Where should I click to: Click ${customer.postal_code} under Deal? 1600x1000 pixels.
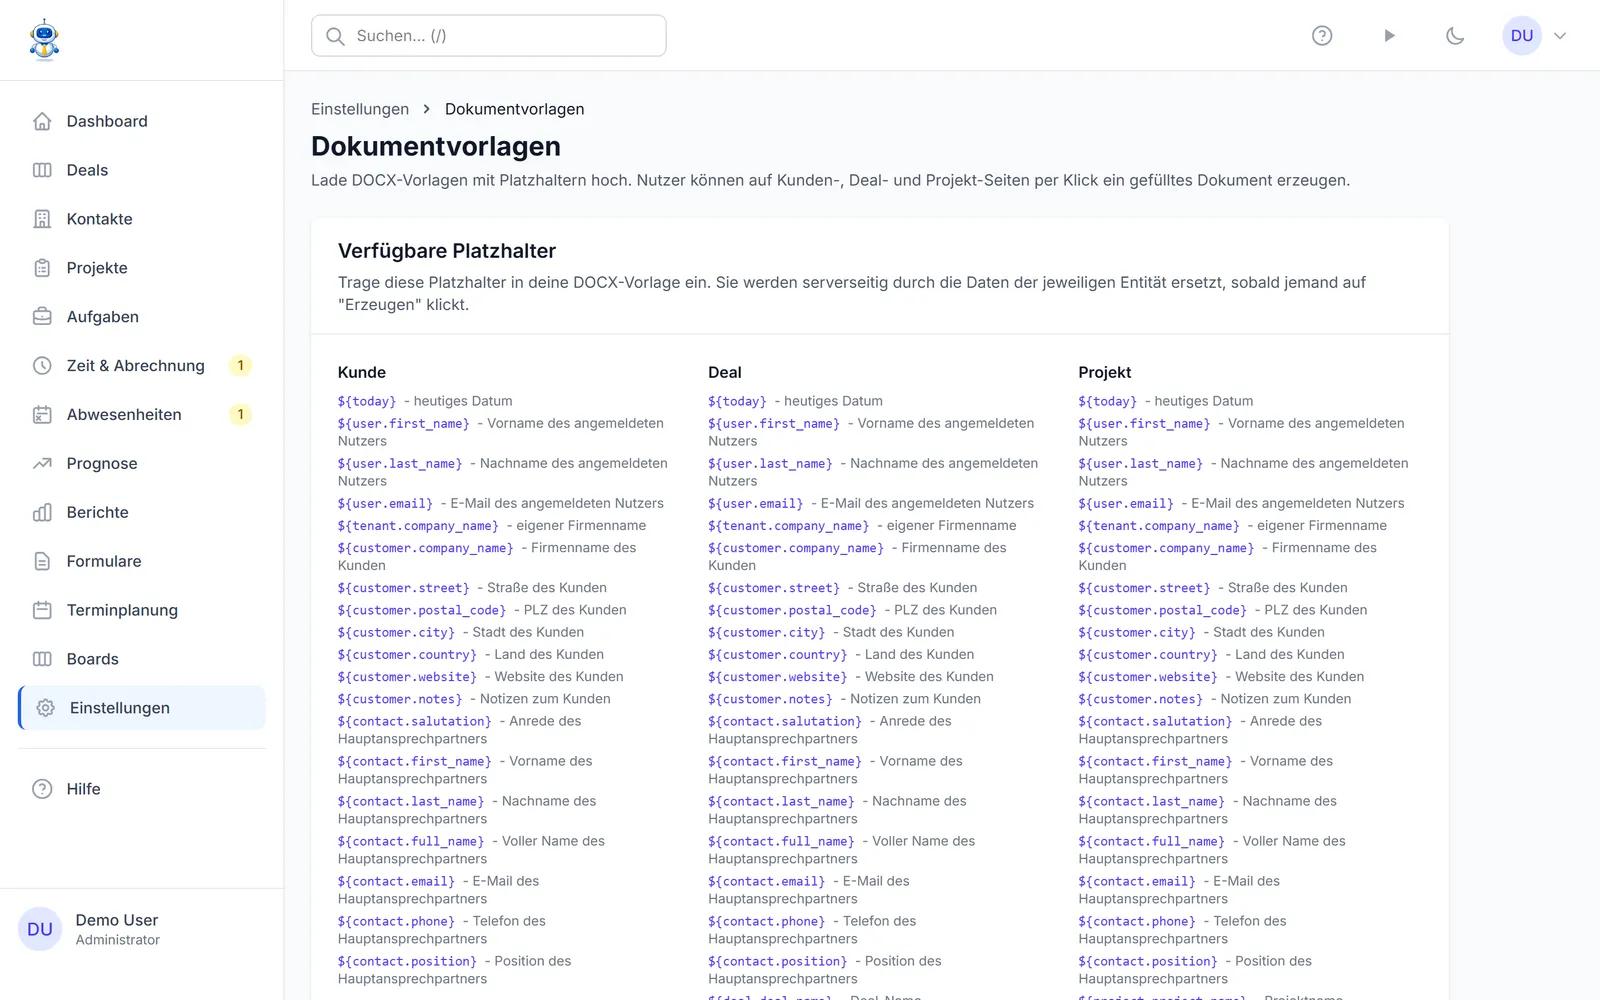coord(792,610)
